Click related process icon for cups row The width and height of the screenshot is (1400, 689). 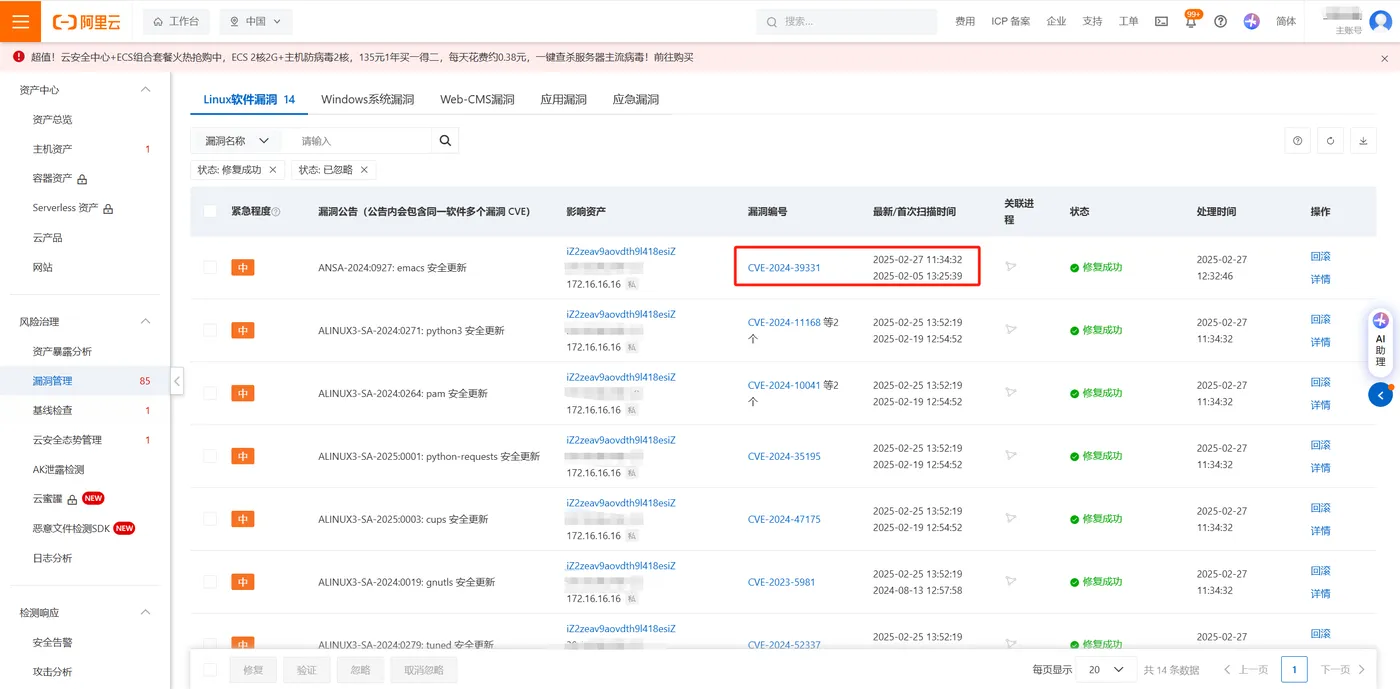click(x=1010, y=519)
